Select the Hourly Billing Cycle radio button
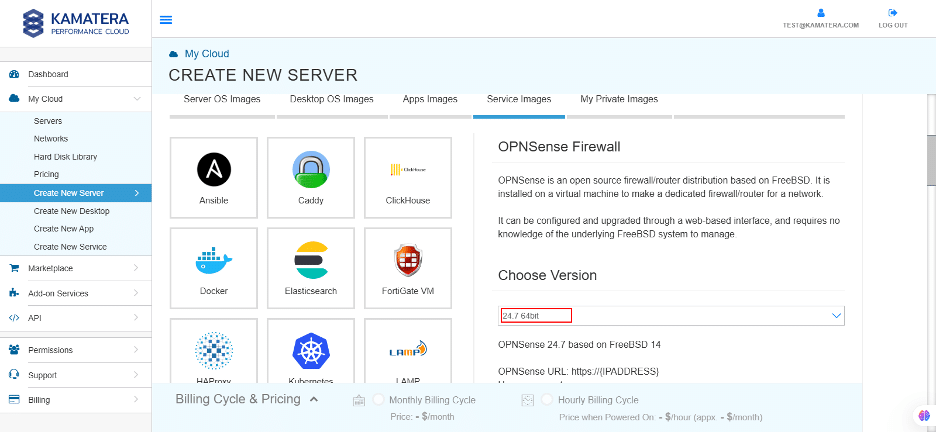 (x=547, y=400)
